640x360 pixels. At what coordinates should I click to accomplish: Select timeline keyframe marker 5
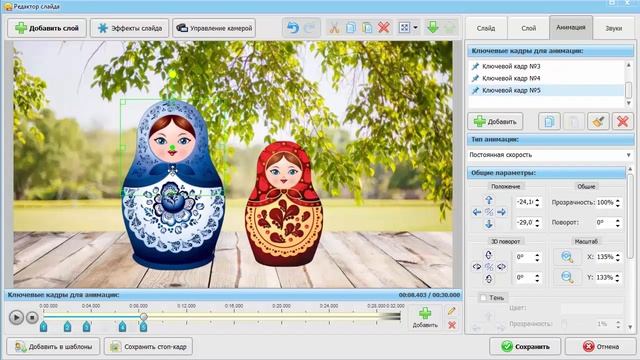[x=143, y=327]
